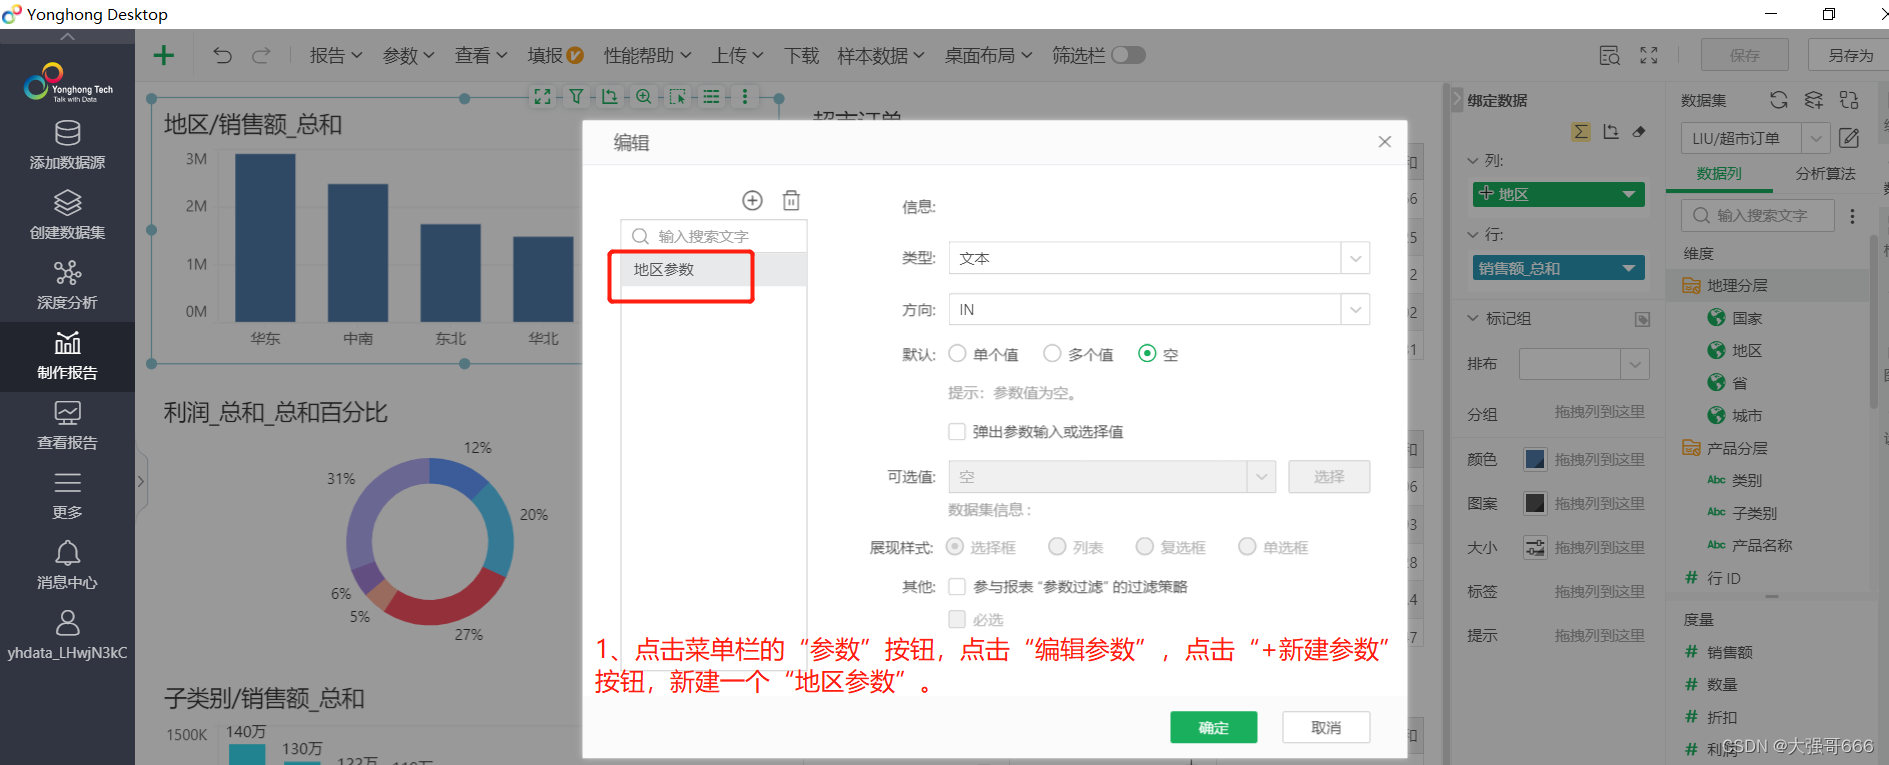Open user account yhdata_LHwjN3kC
Screen dimensions: 1889x765
[67, 636]
